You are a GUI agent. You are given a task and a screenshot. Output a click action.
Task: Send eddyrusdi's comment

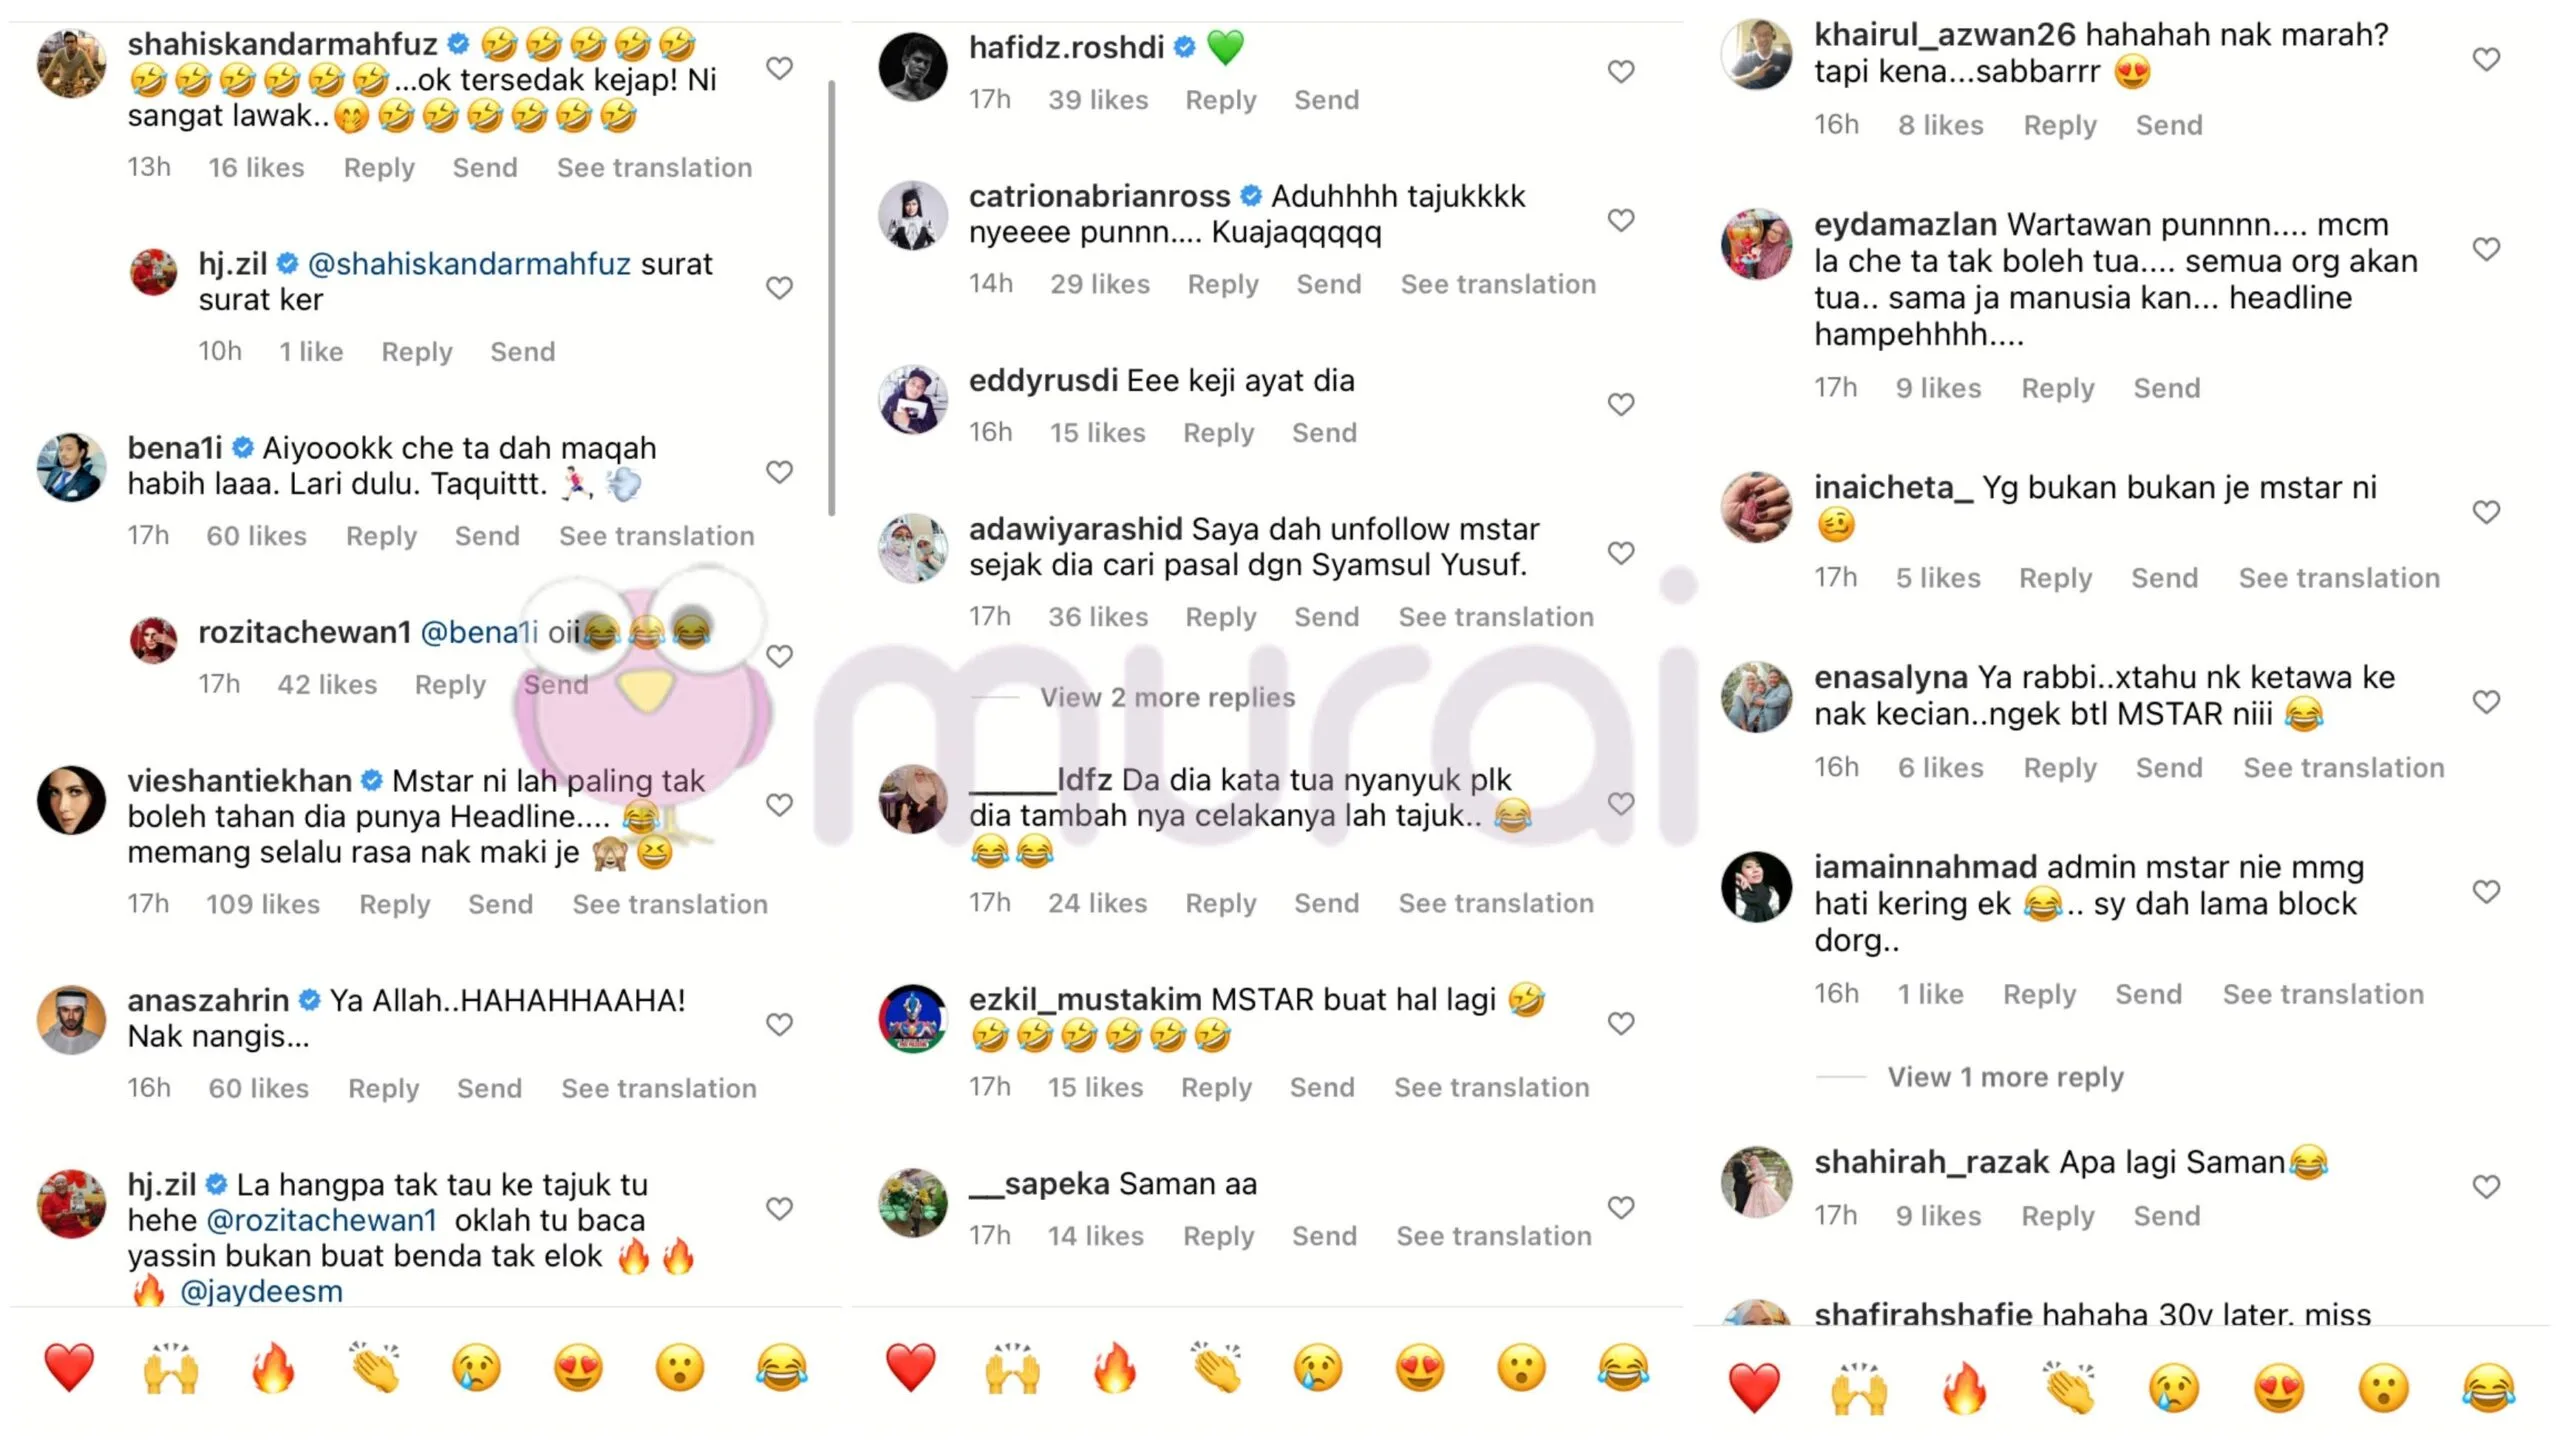click(x=1324, y=433)
